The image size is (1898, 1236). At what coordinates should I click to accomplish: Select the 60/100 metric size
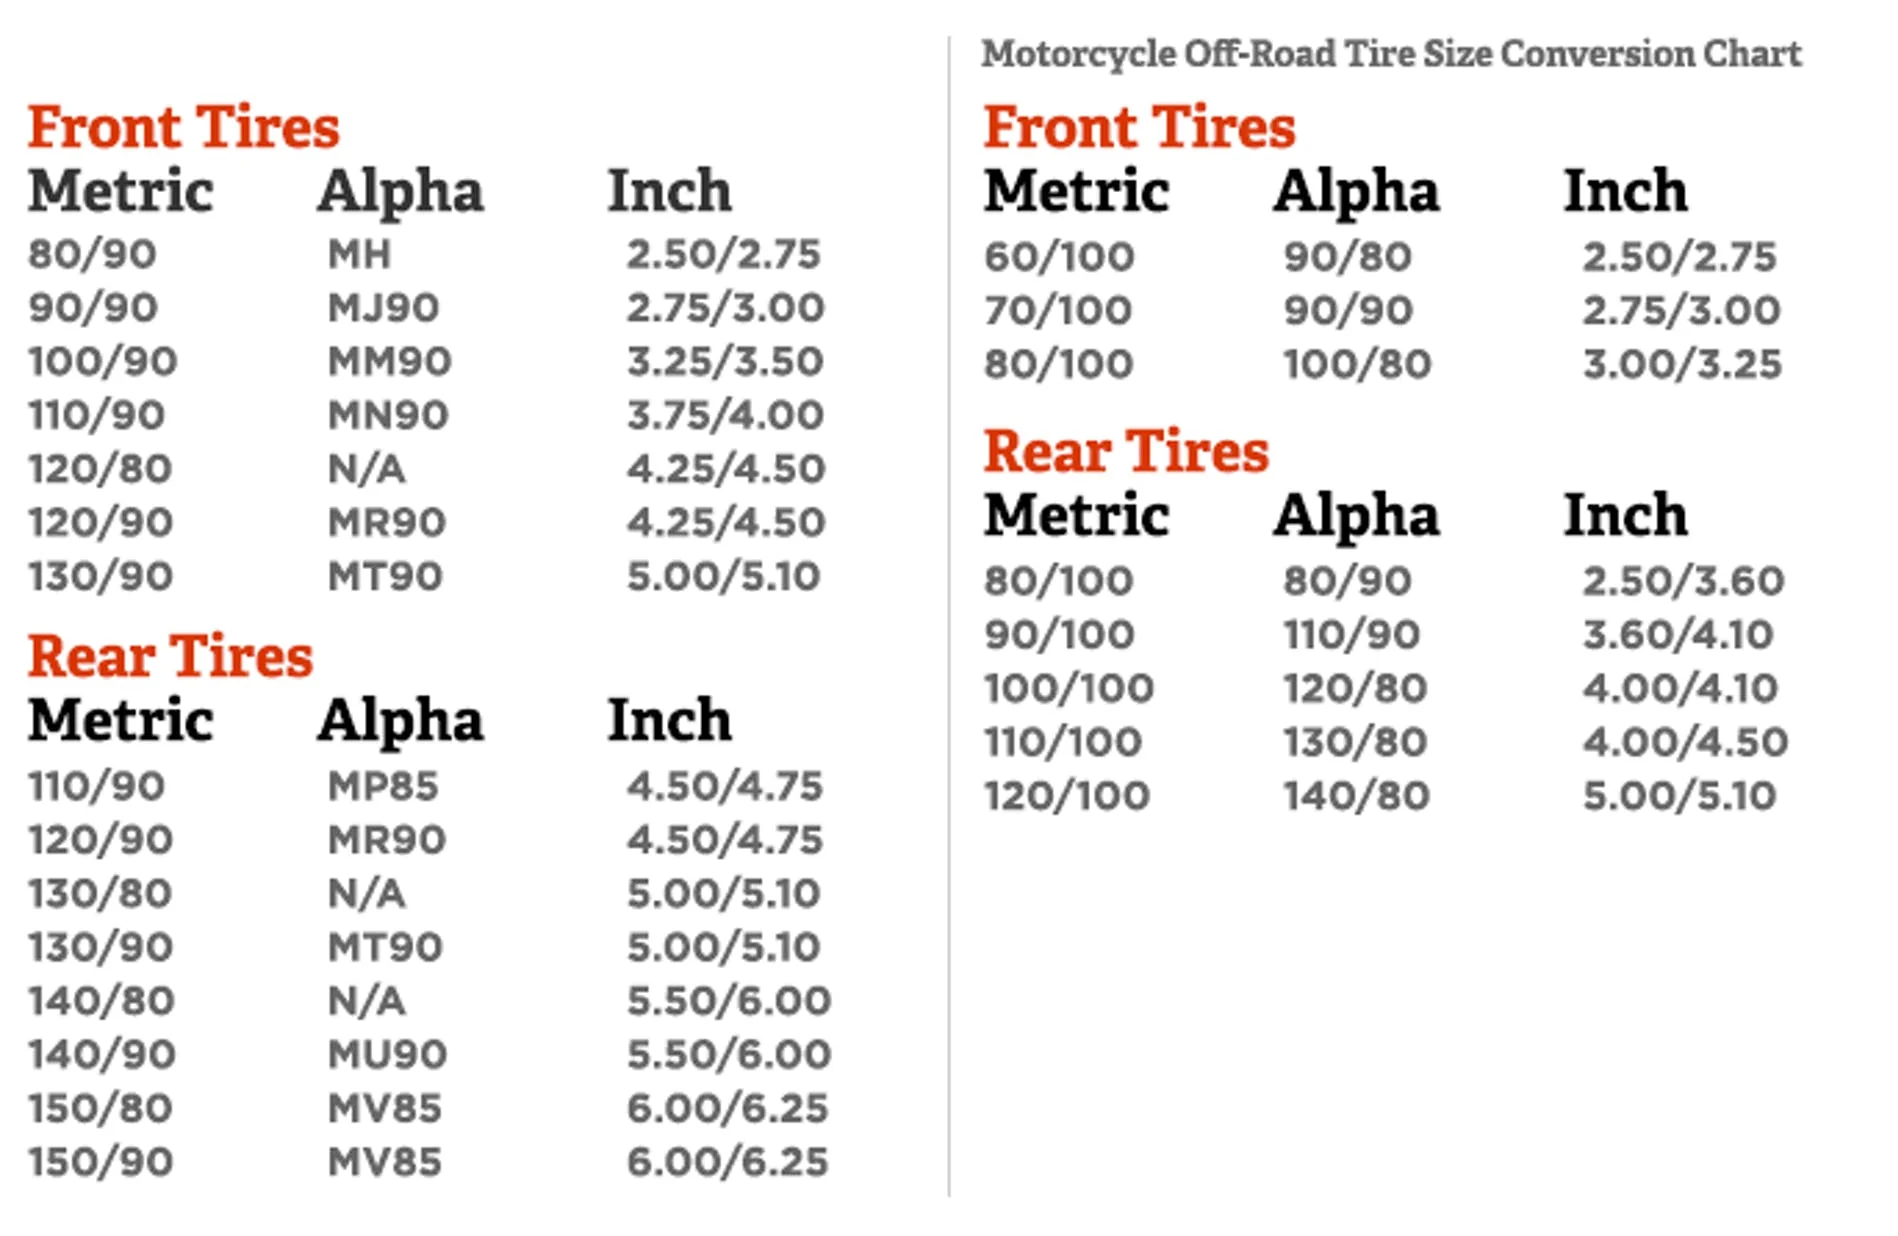[1059, 257]
